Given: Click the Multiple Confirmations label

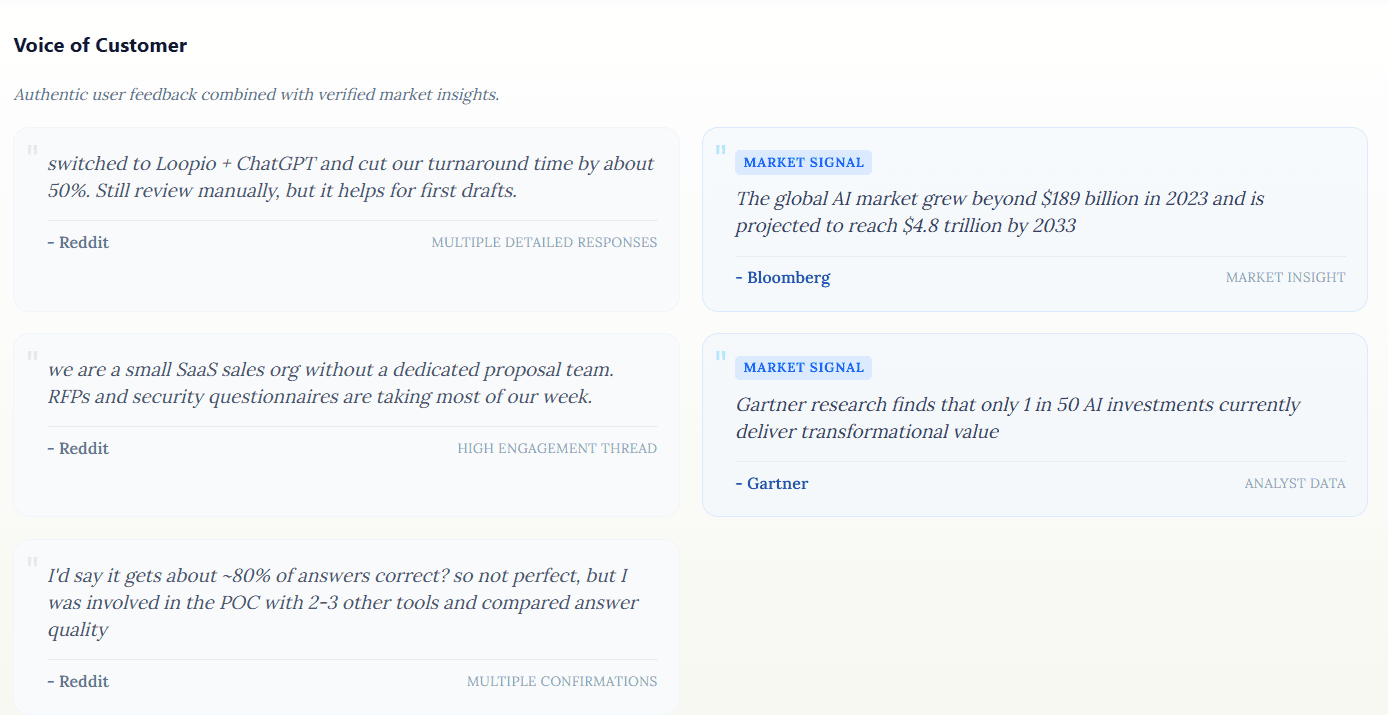Looking at the screenshot, I should [x=562, y=682].
